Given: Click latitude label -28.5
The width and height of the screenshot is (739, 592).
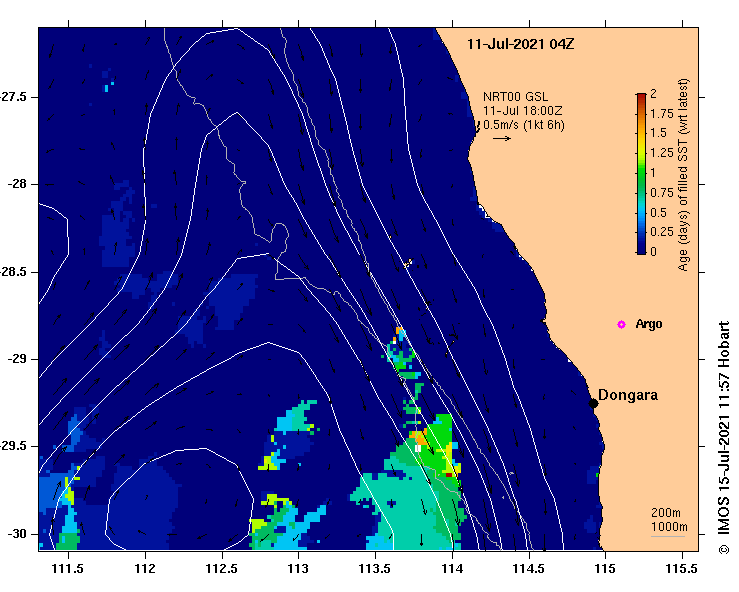Looking at the screenshot, I should pyautogui.click(x=13, y=272).
